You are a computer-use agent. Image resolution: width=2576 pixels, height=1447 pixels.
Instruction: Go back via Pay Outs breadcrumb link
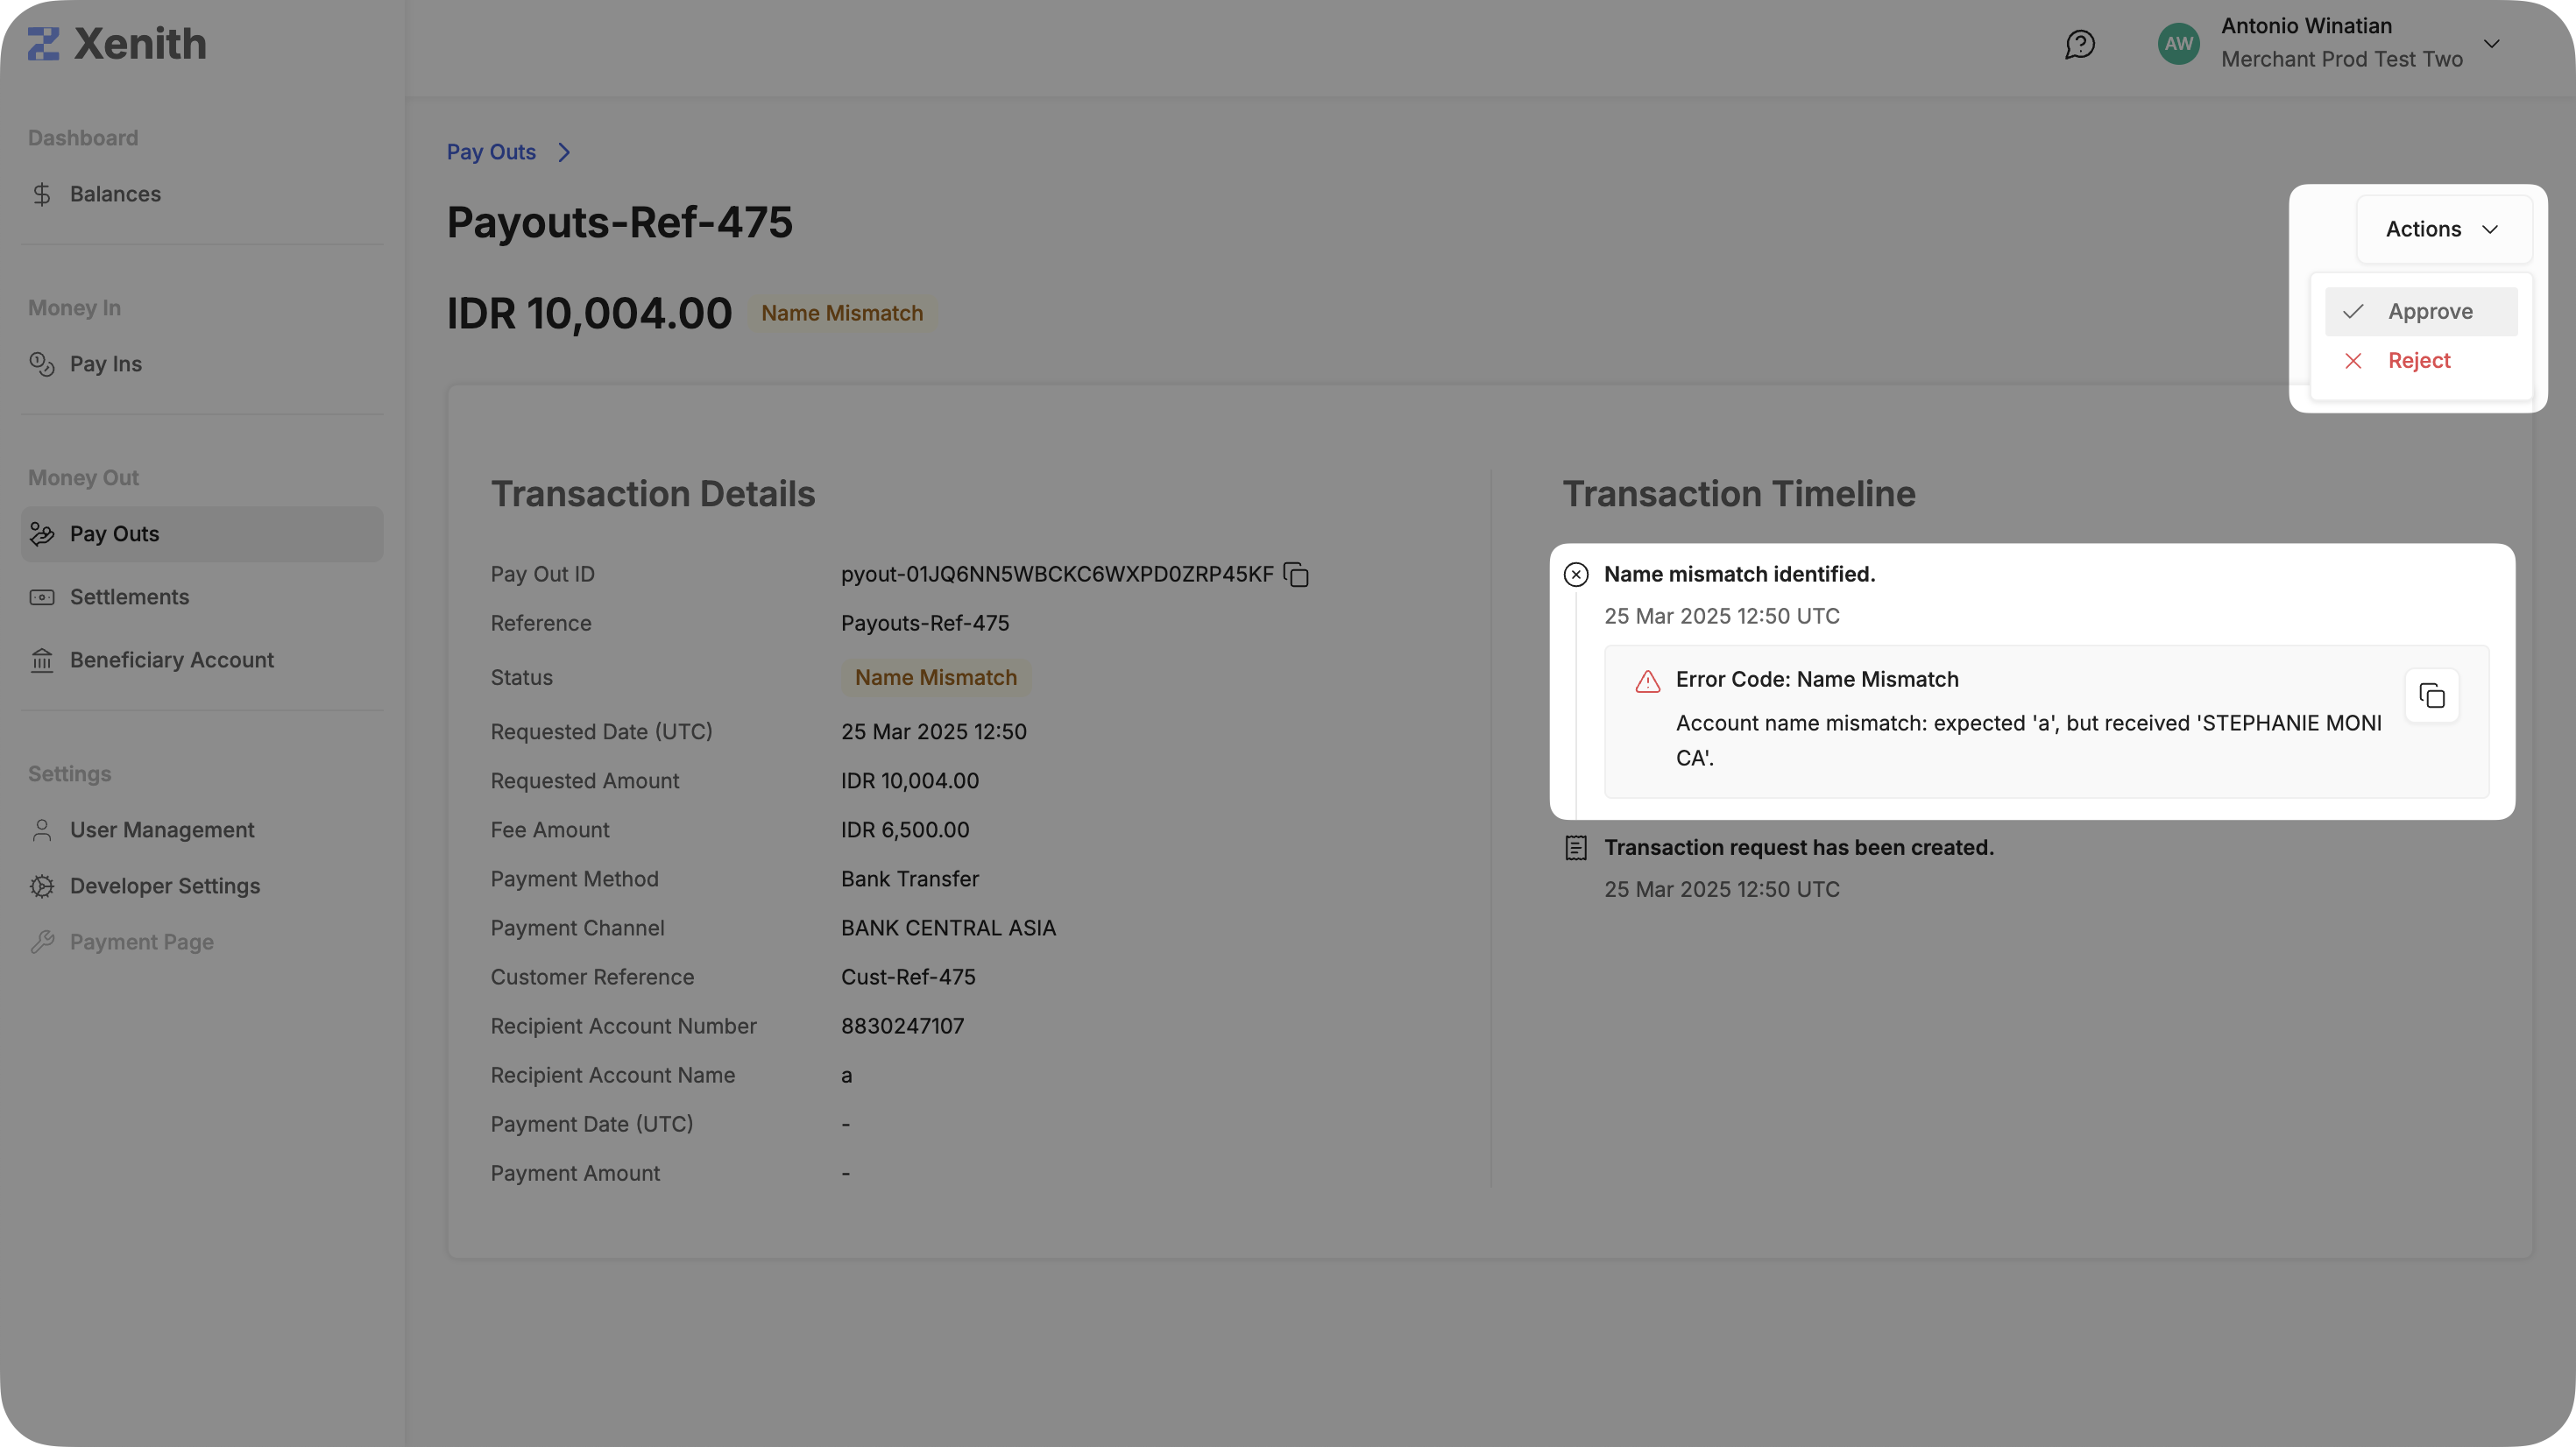tap(491, 152)
